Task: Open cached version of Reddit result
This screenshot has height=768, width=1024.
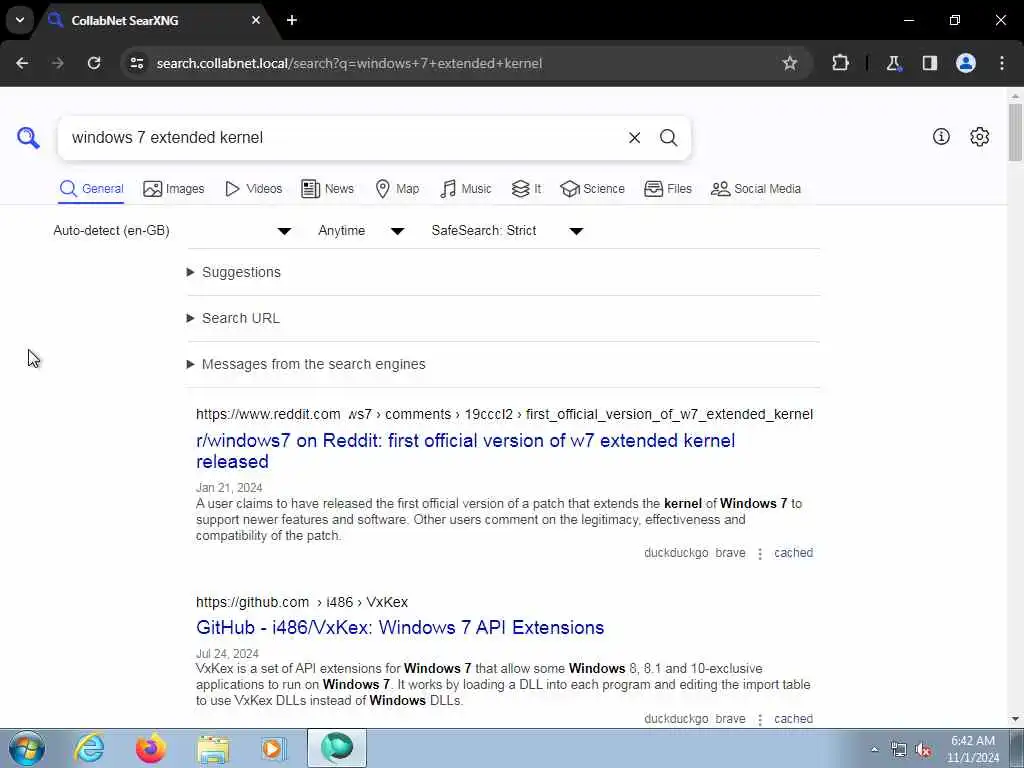Action: point(793,553)
